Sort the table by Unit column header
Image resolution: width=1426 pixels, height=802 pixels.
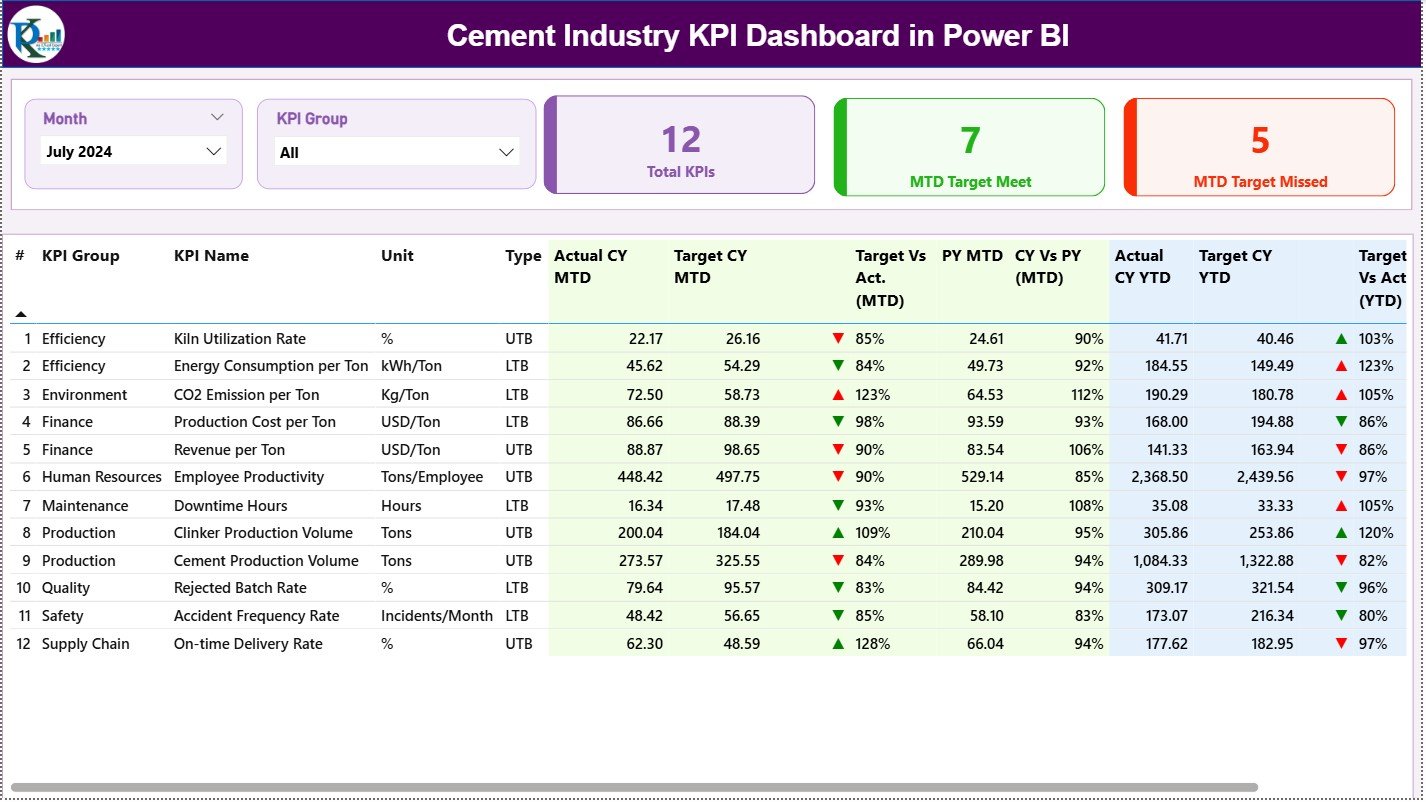pyautogui.click(x=397, y=256)
